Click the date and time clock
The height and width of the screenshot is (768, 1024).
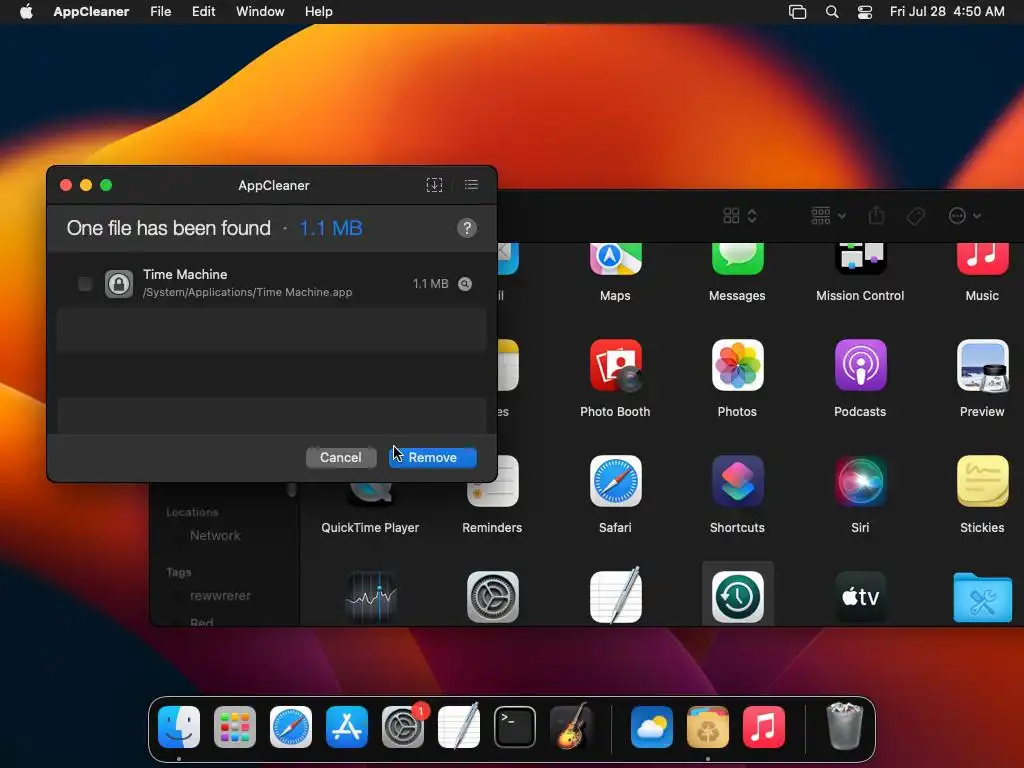click(947, 11)
